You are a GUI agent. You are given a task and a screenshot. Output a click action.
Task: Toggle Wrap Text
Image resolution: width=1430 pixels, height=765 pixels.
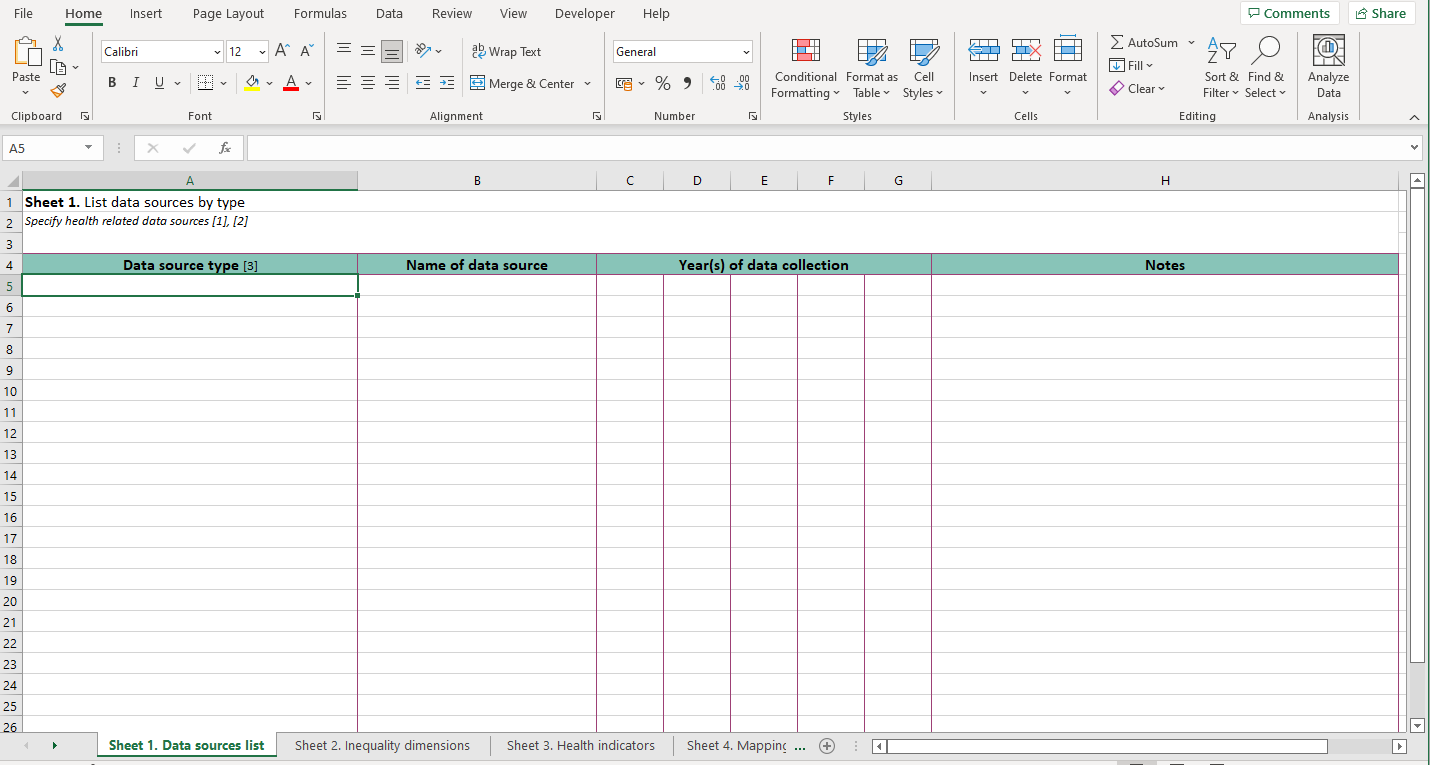506,51
